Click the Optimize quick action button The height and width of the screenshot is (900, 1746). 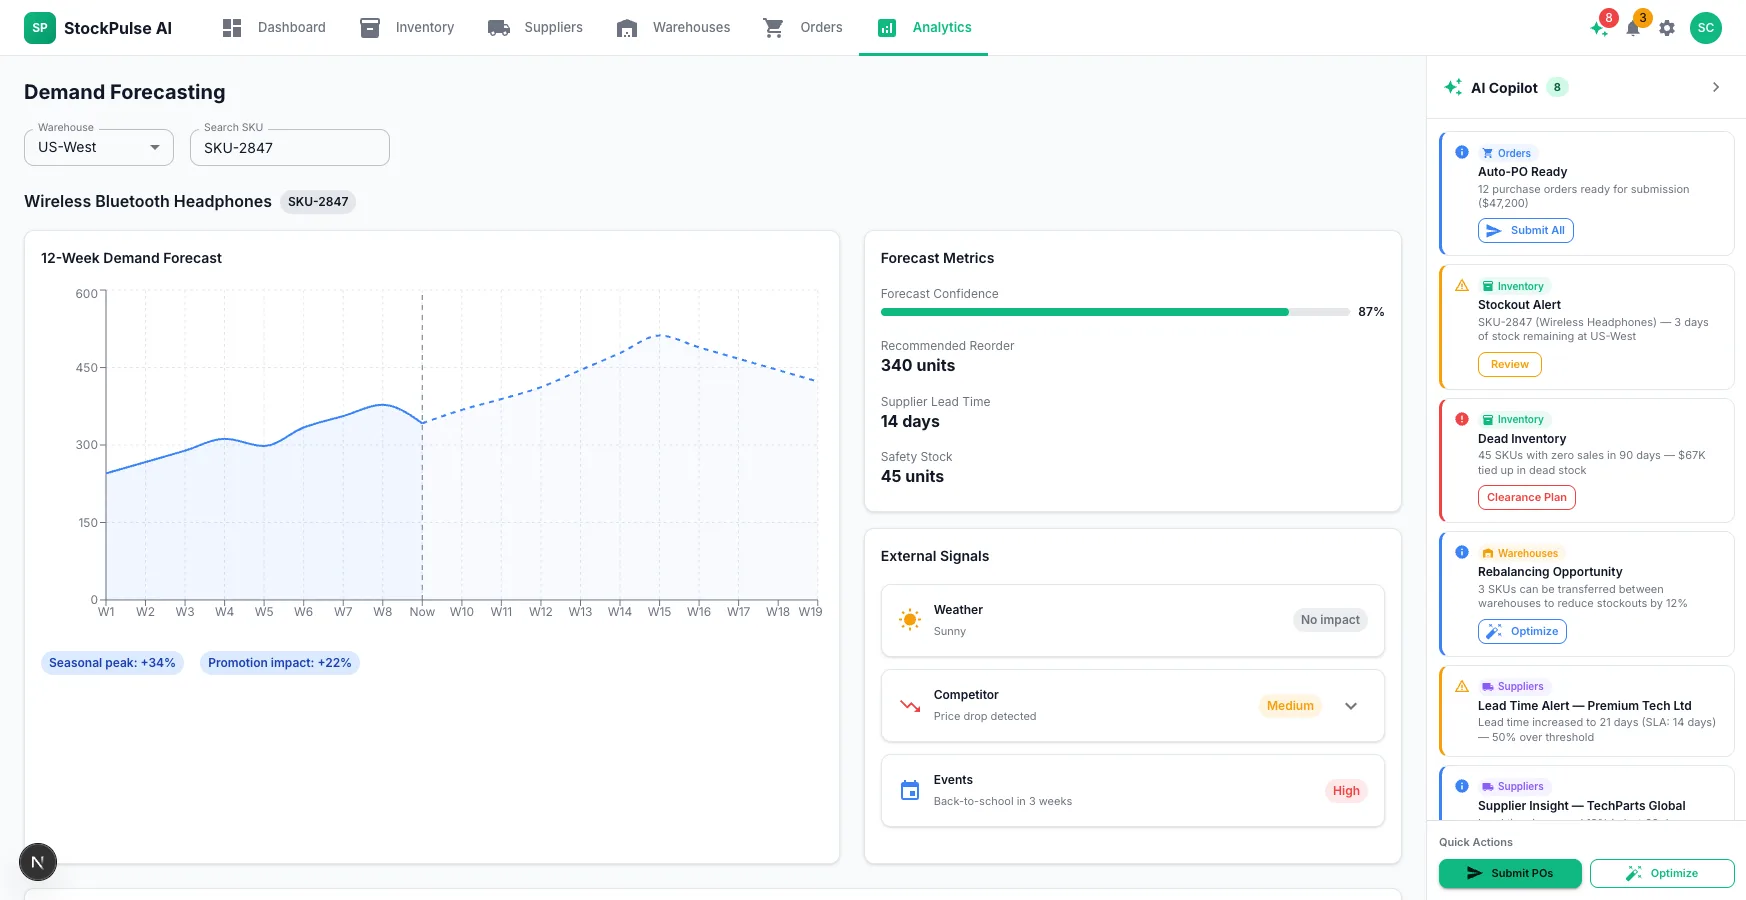1662,873
